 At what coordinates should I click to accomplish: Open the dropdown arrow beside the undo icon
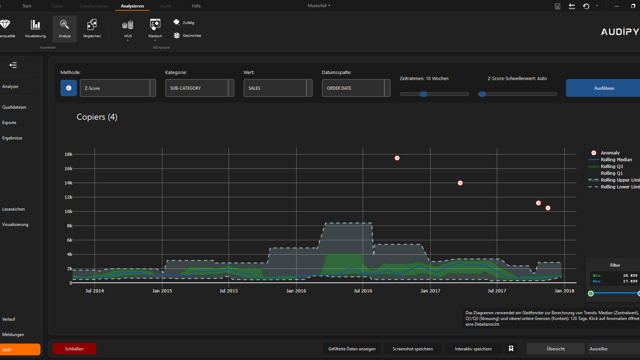[x=597, y=6]
